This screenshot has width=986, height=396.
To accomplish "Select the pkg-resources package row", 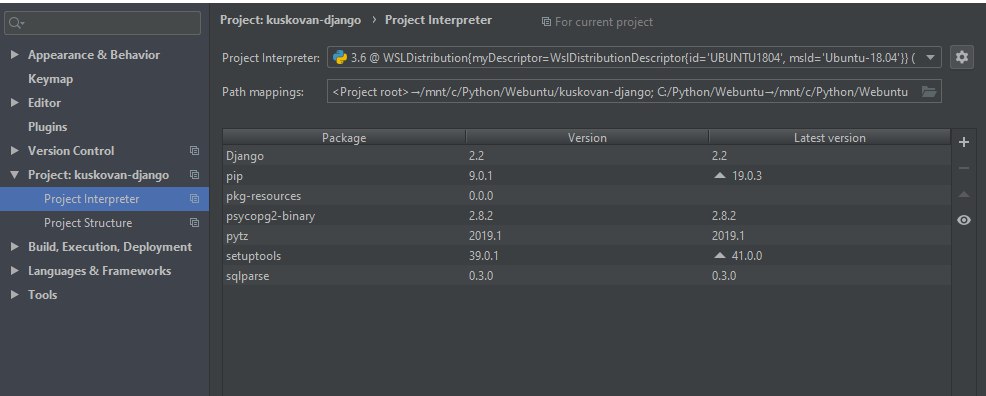I will pyautogui.click(x=587, y=195).
